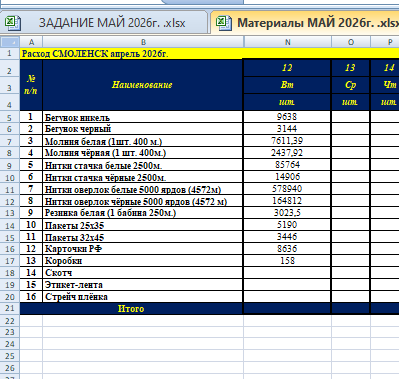This screenshot has width=399, height=379.
Task: Select cell 'Молния чёрная (1 шт. 400м.)'
Action: pyautogui.click(x=143, y=153)
